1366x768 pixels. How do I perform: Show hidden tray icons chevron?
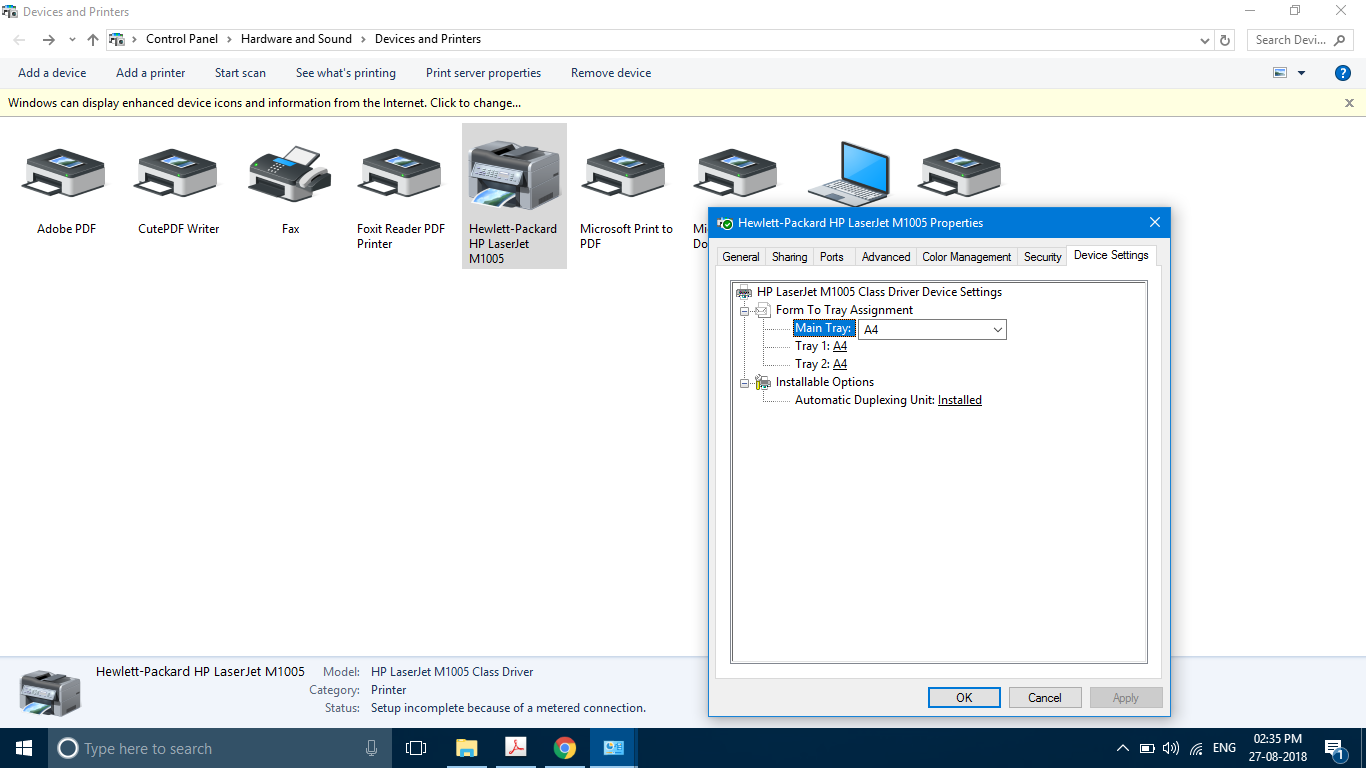1122,748
